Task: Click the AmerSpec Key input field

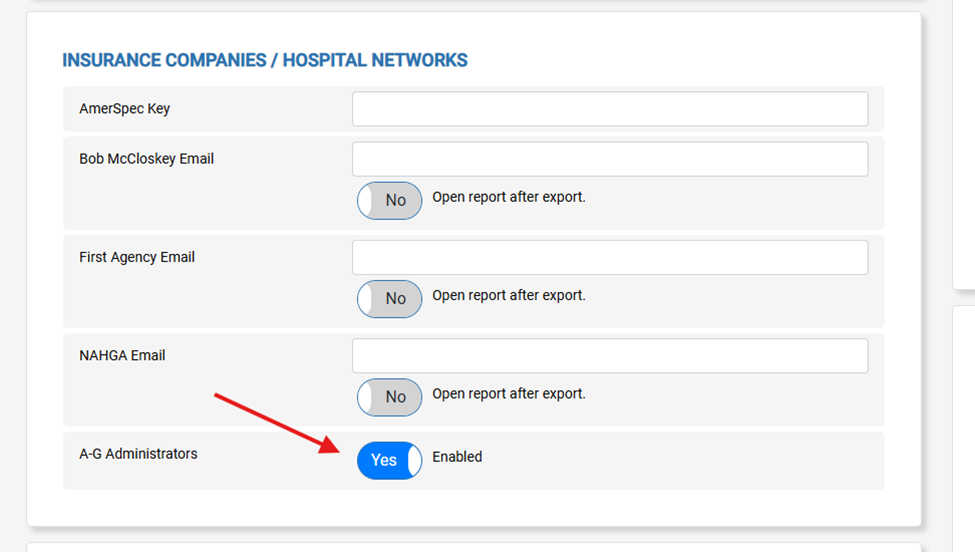Action: tap(609, 109)
